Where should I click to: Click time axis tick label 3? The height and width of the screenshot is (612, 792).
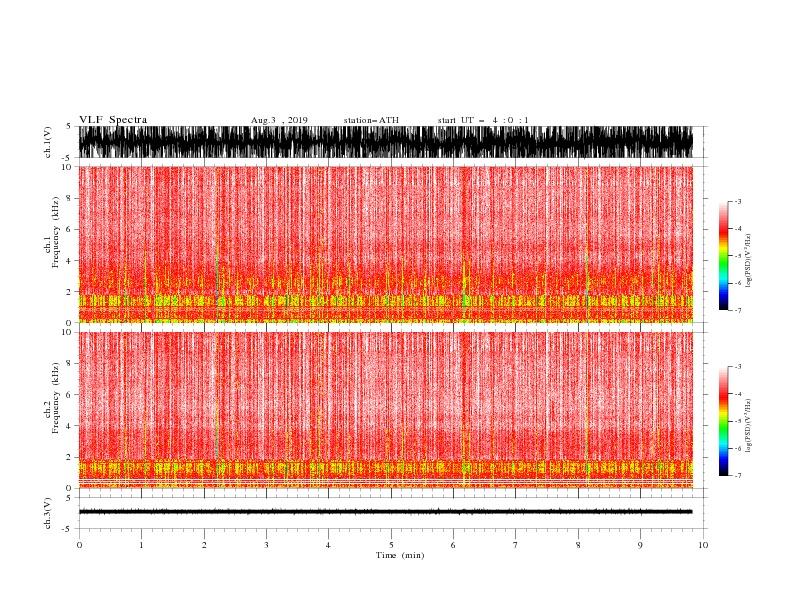click(266, 545)
